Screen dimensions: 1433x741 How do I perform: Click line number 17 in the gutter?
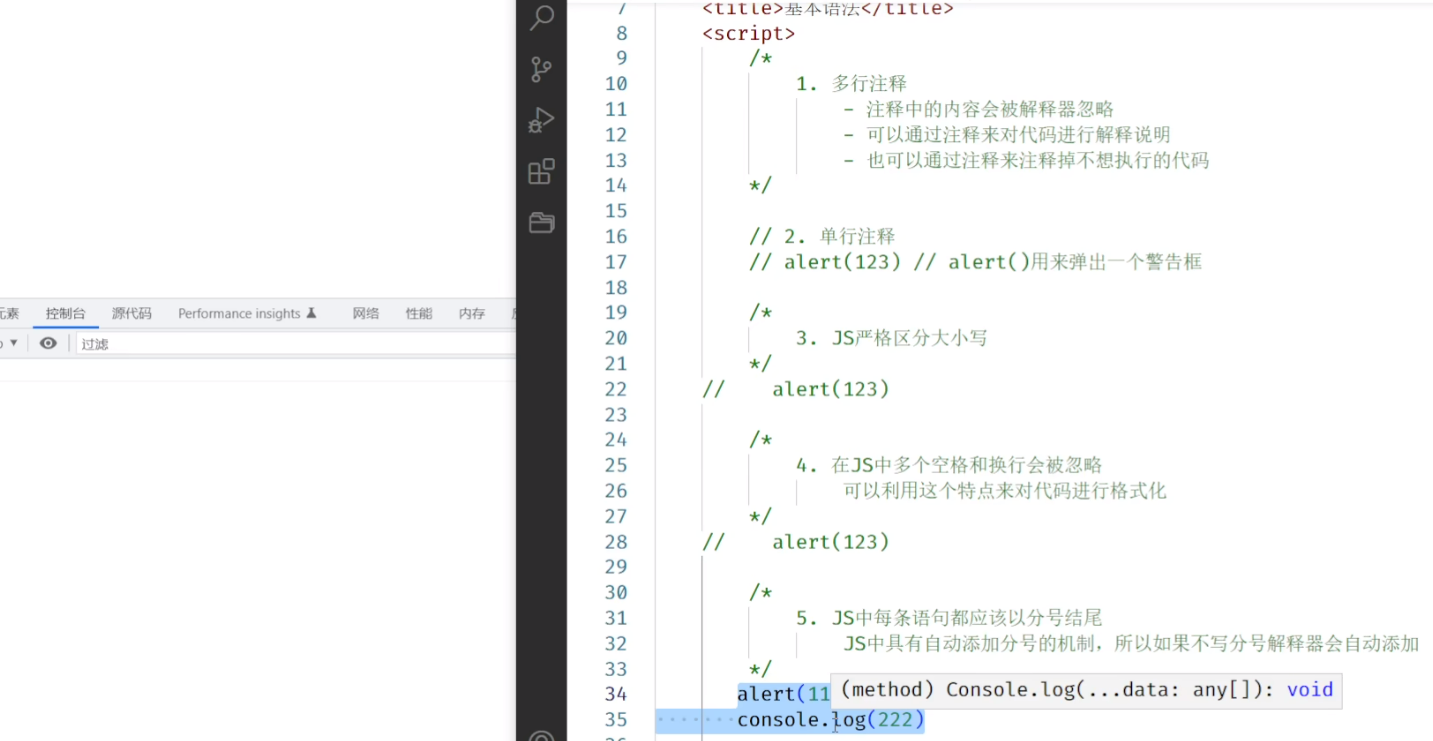616,262
